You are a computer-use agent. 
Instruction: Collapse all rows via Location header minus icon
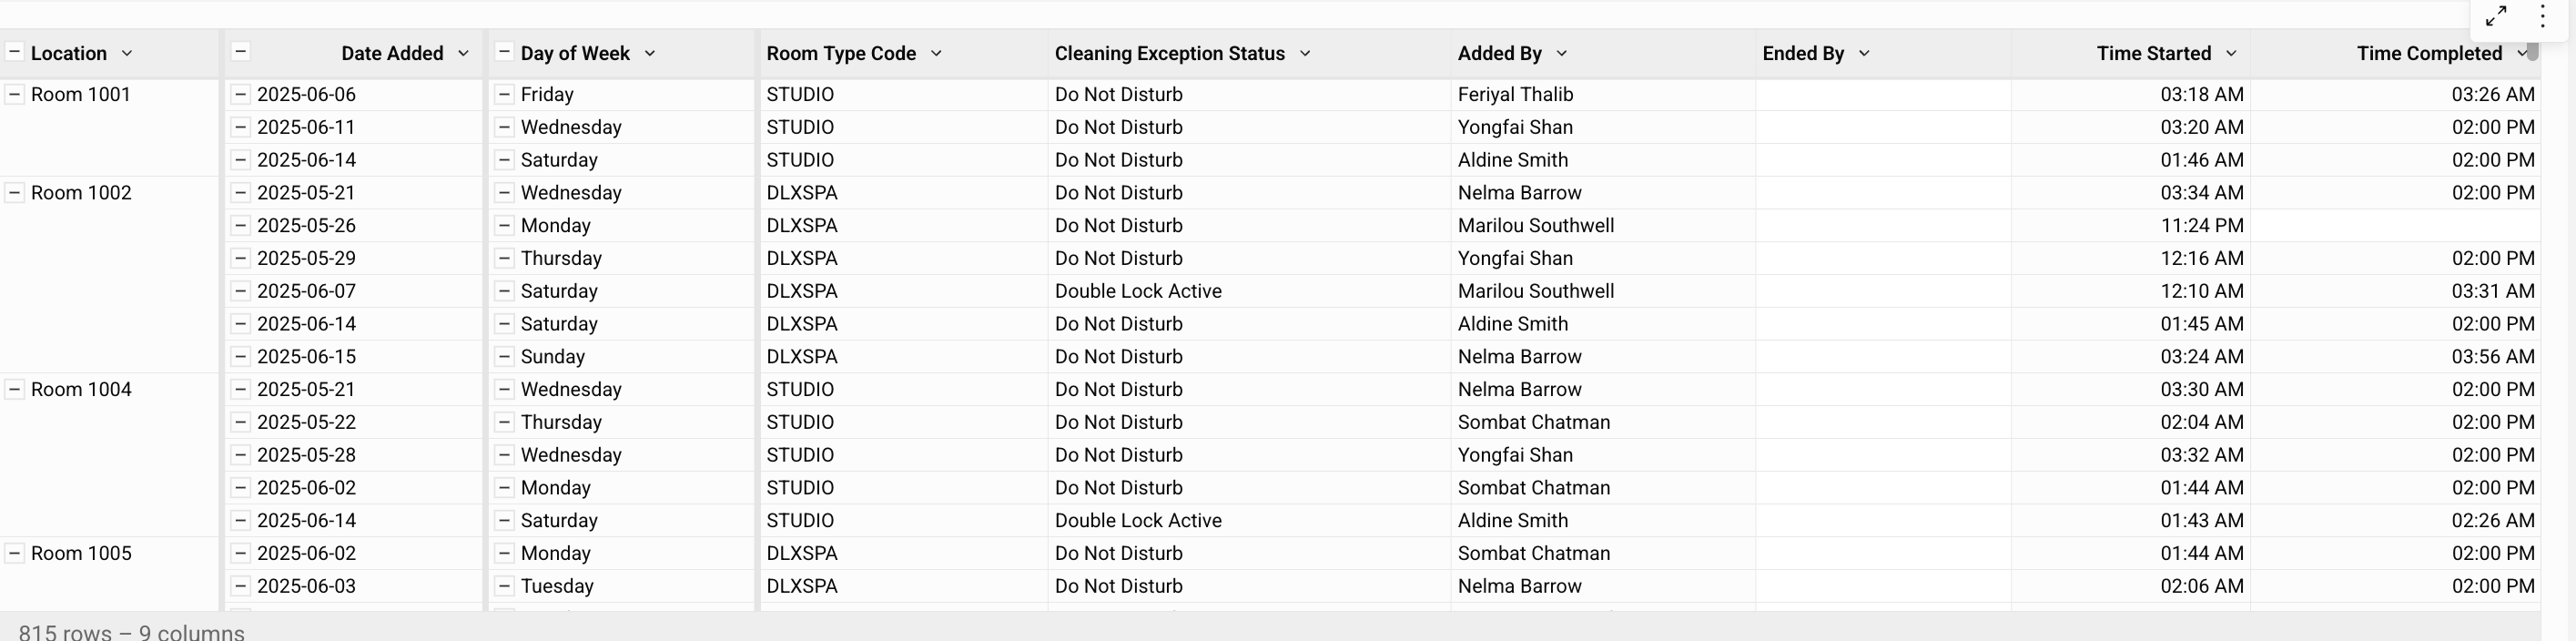click(14, 52)
